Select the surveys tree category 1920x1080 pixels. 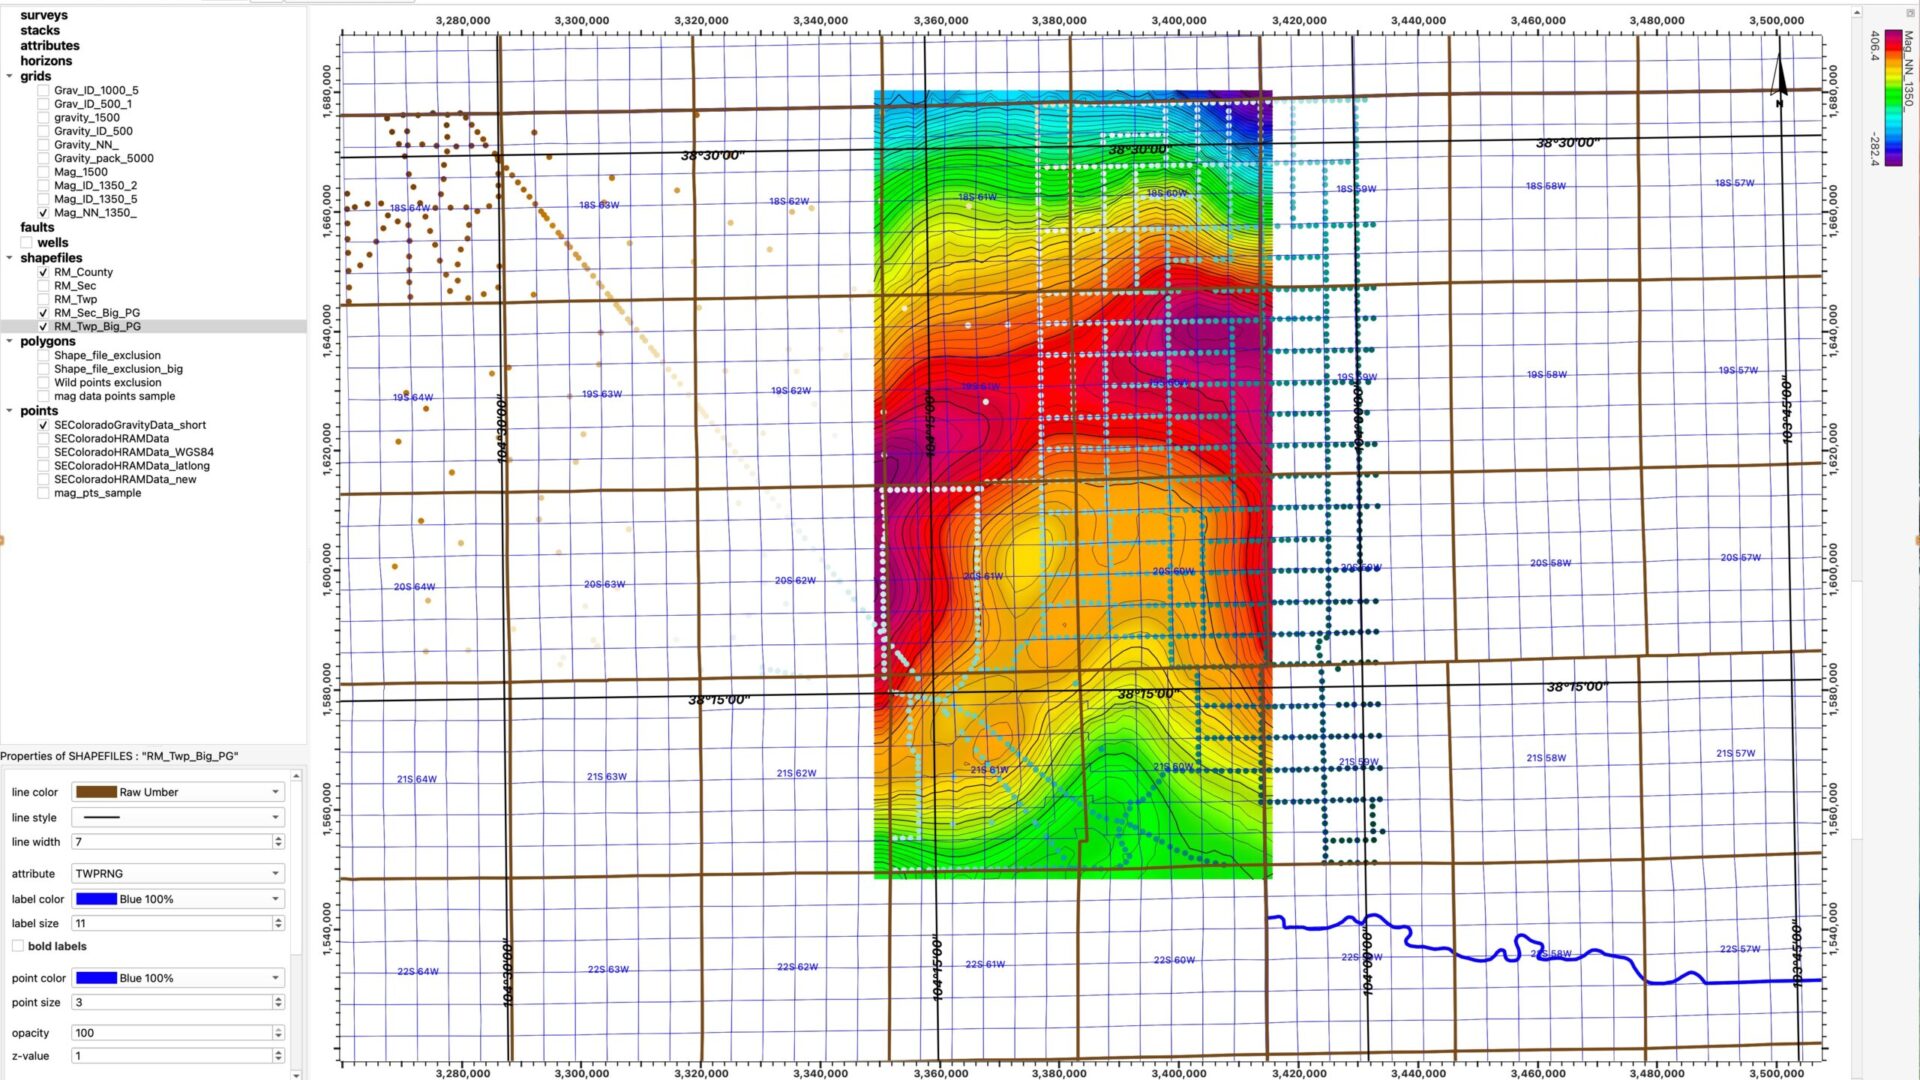(x=44, y=15)
